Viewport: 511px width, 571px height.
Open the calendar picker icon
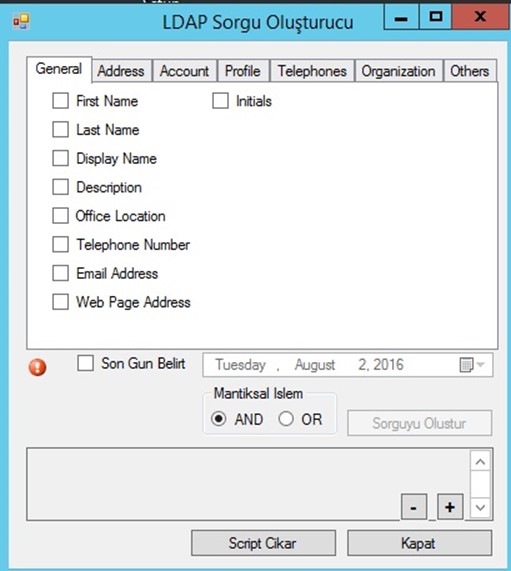[x=466, y=365]
